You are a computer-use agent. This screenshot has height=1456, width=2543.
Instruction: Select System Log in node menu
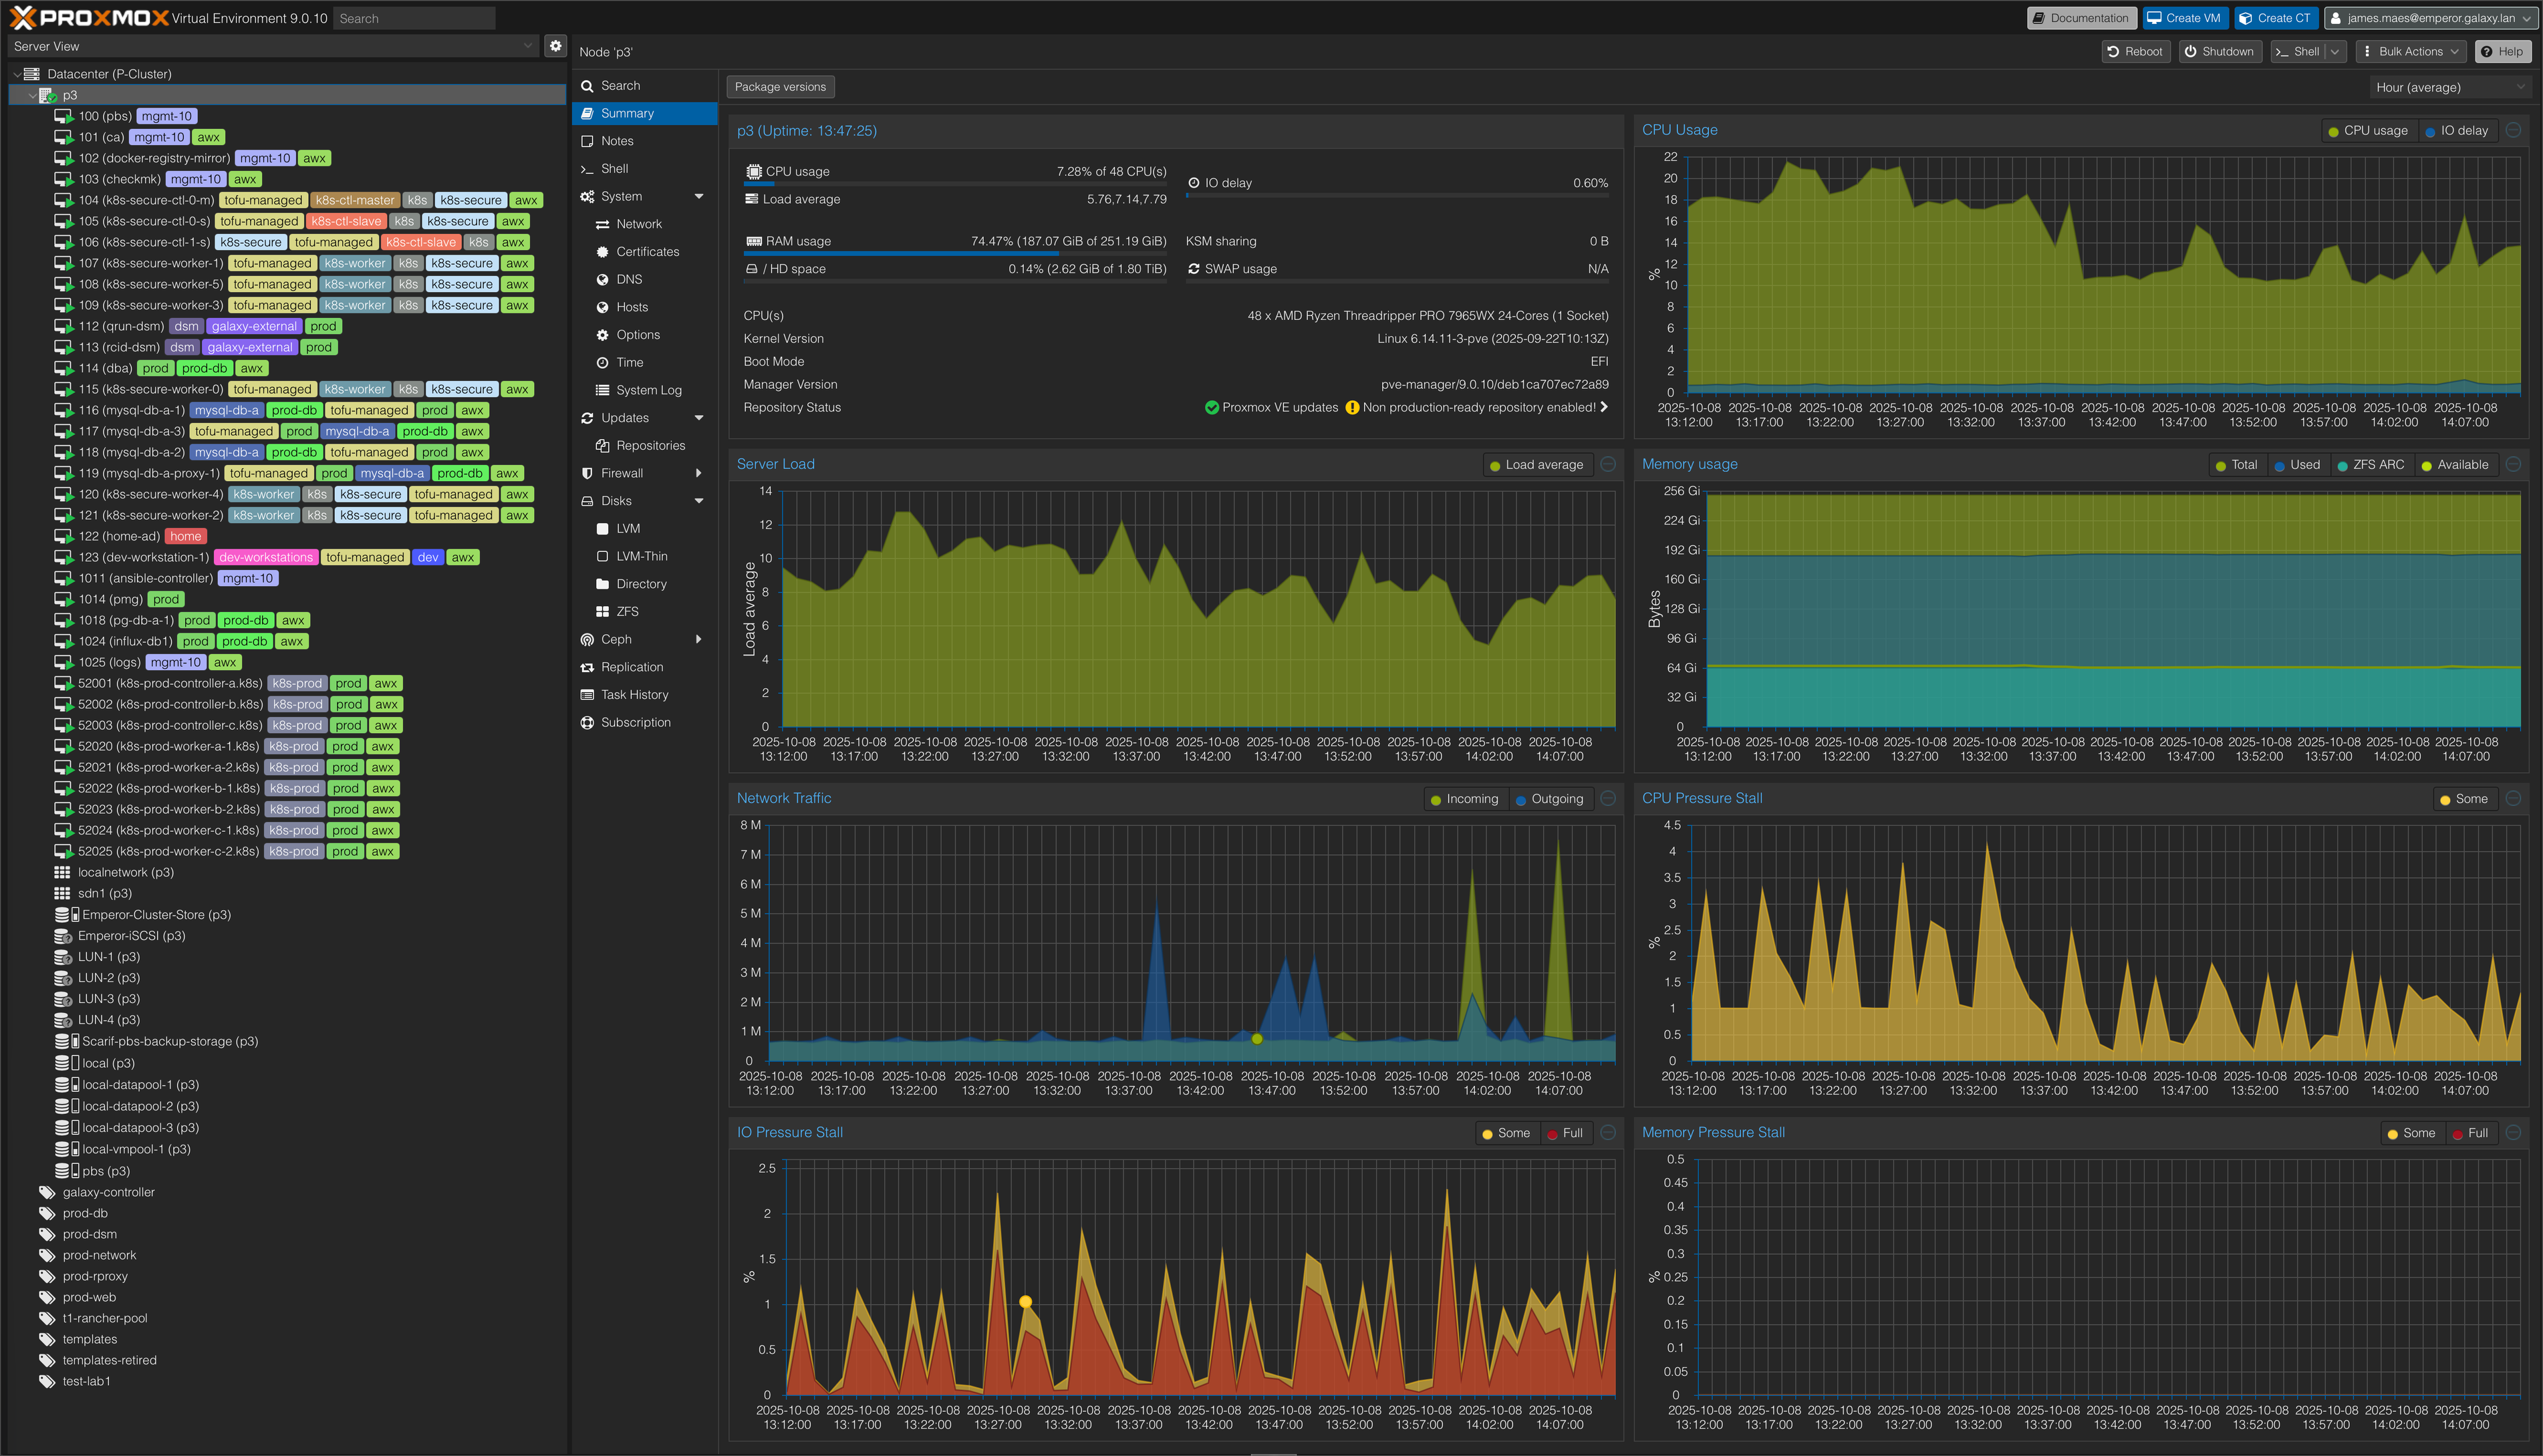pos(648,390)
